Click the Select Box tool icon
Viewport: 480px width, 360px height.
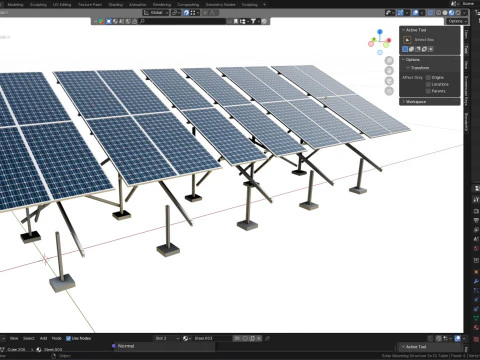[x=407, y=40]
